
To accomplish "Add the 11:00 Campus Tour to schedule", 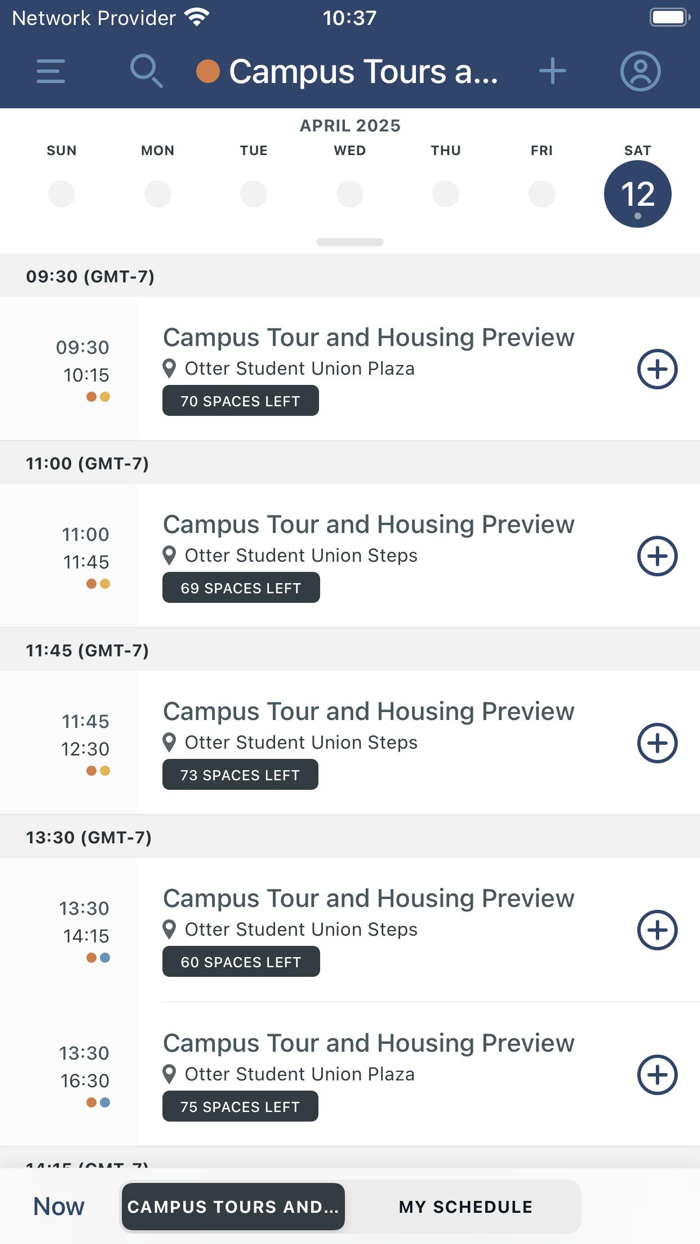I will [657, 556].
